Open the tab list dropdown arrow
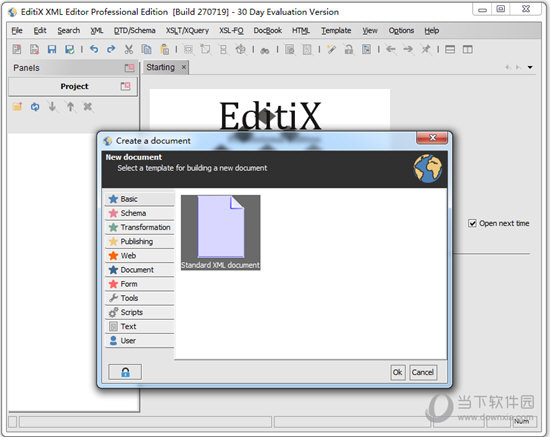The width and height of the screenshot is (550, 437). [530, 67]
